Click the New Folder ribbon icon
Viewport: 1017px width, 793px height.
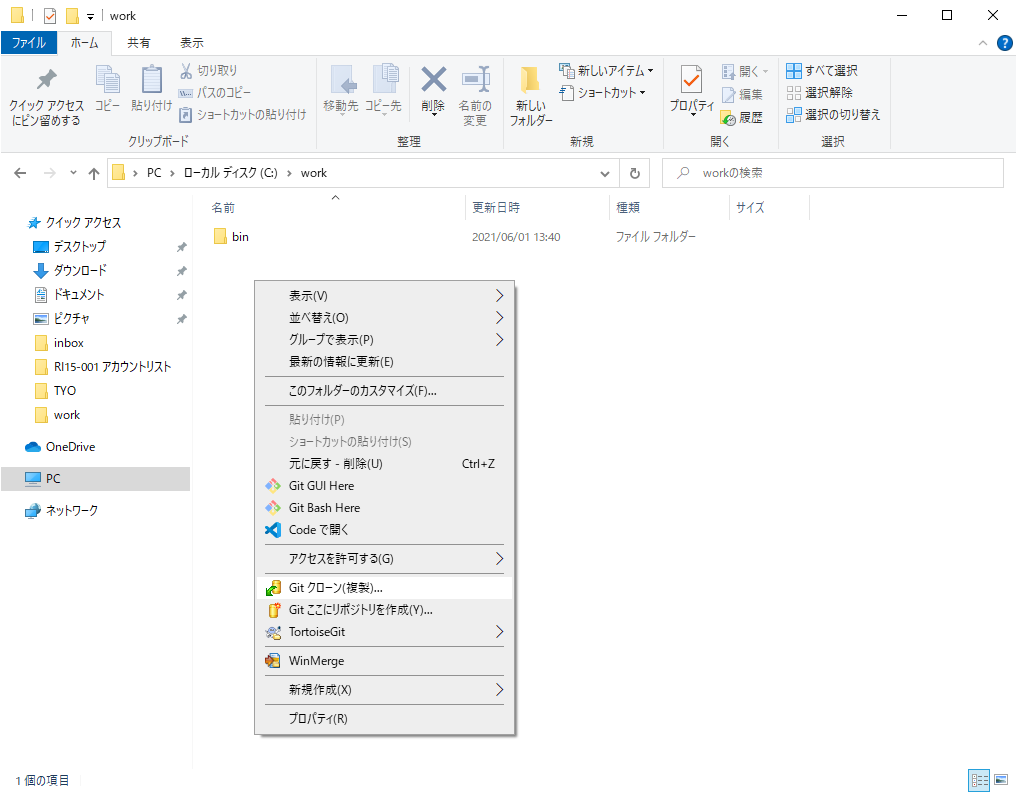pos(530,96)
